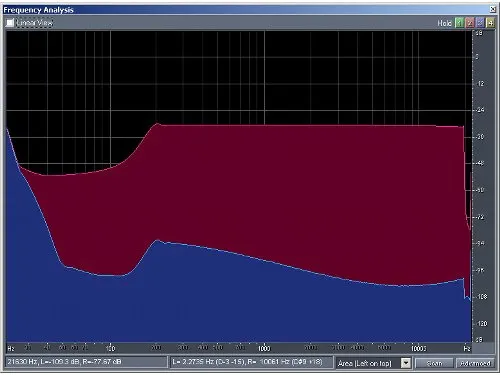
Task: Click the green Hold 1 button
Action: [459, 23]
